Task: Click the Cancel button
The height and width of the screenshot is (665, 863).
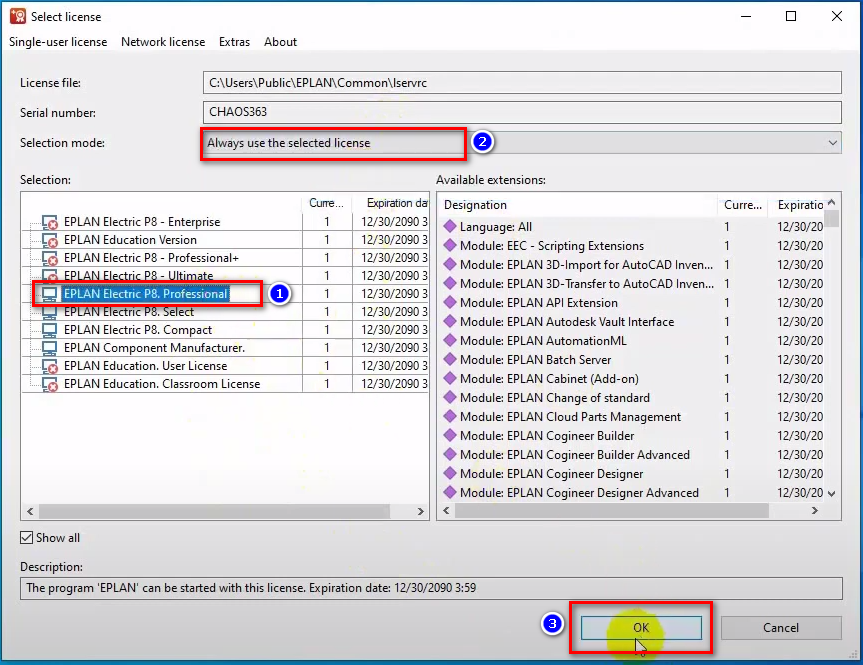Action: (781, 628)
